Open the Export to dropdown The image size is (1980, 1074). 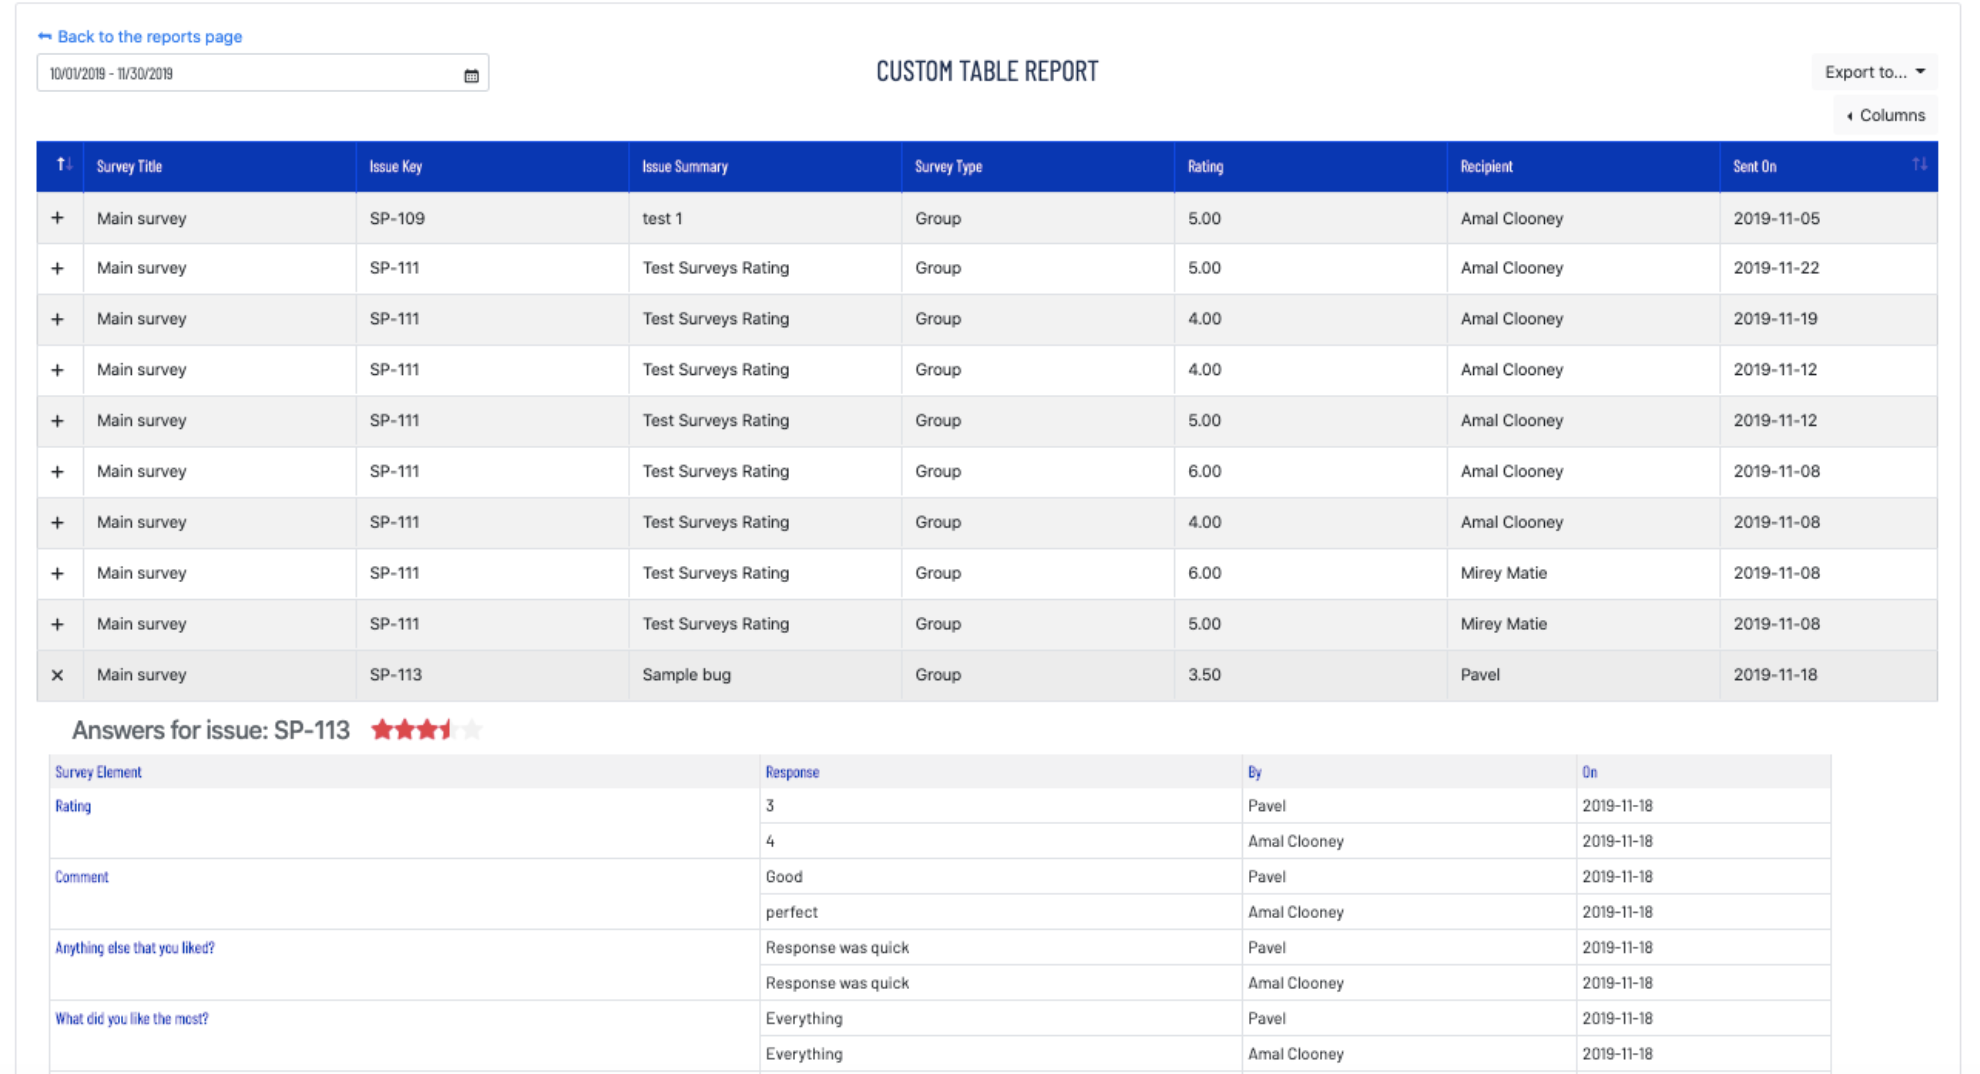(x=1873, y=72)
